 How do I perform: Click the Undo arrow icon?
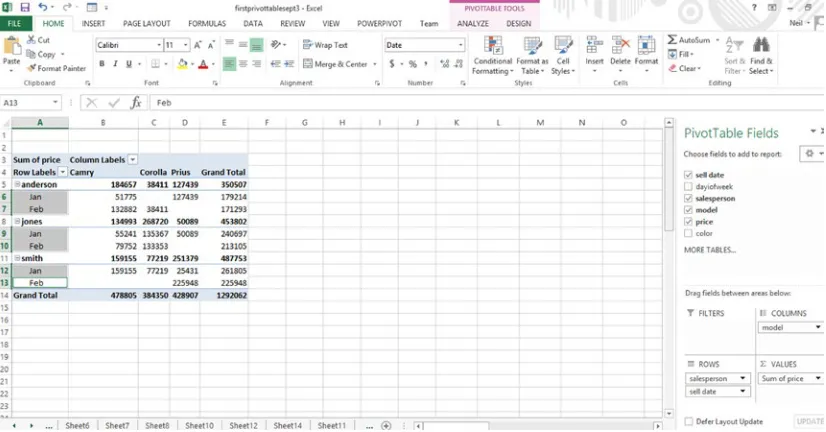43,7
